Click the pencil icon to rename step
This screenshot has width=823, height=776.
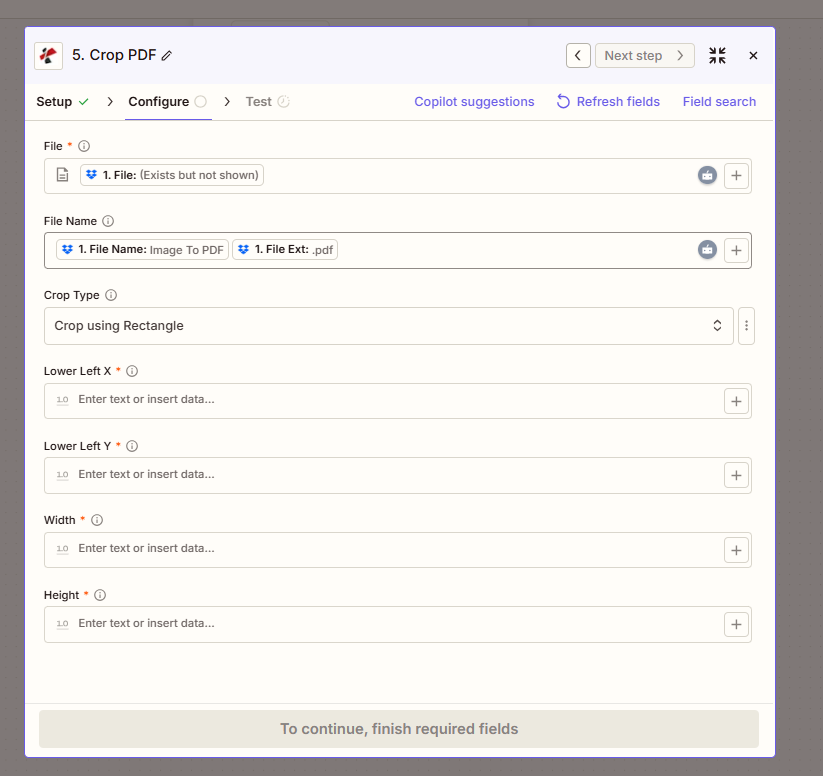167,56
